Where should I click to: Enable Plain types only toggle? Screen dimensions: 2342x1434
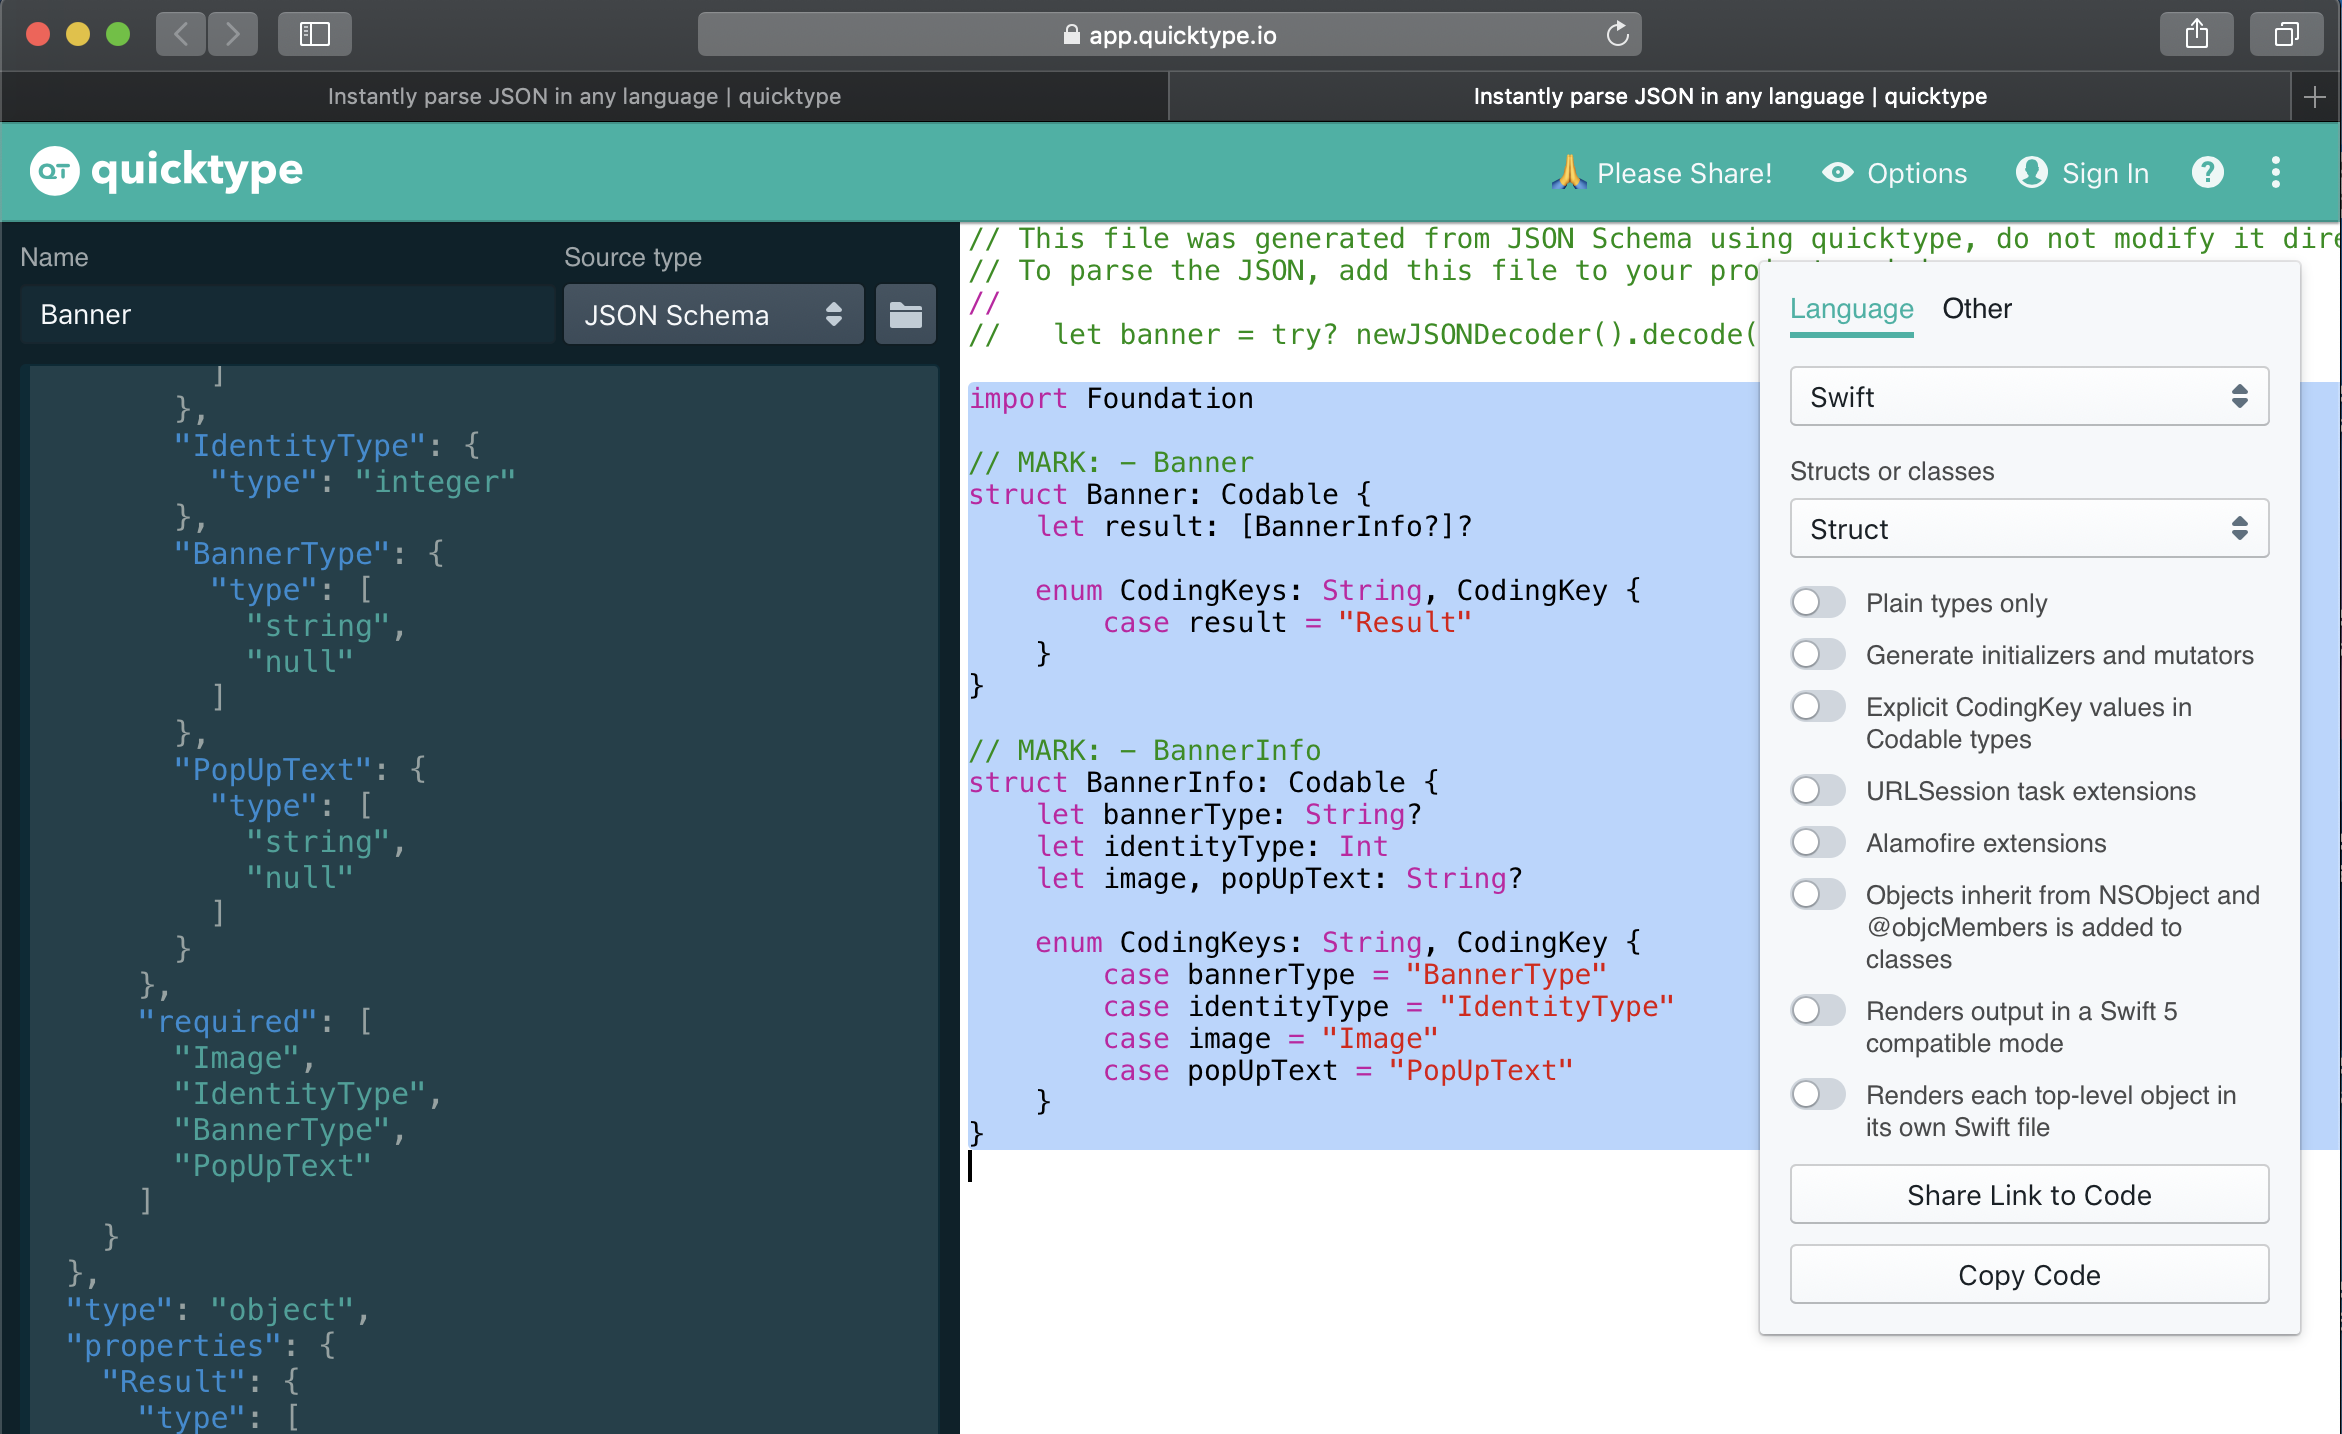tap(1817, 603)
